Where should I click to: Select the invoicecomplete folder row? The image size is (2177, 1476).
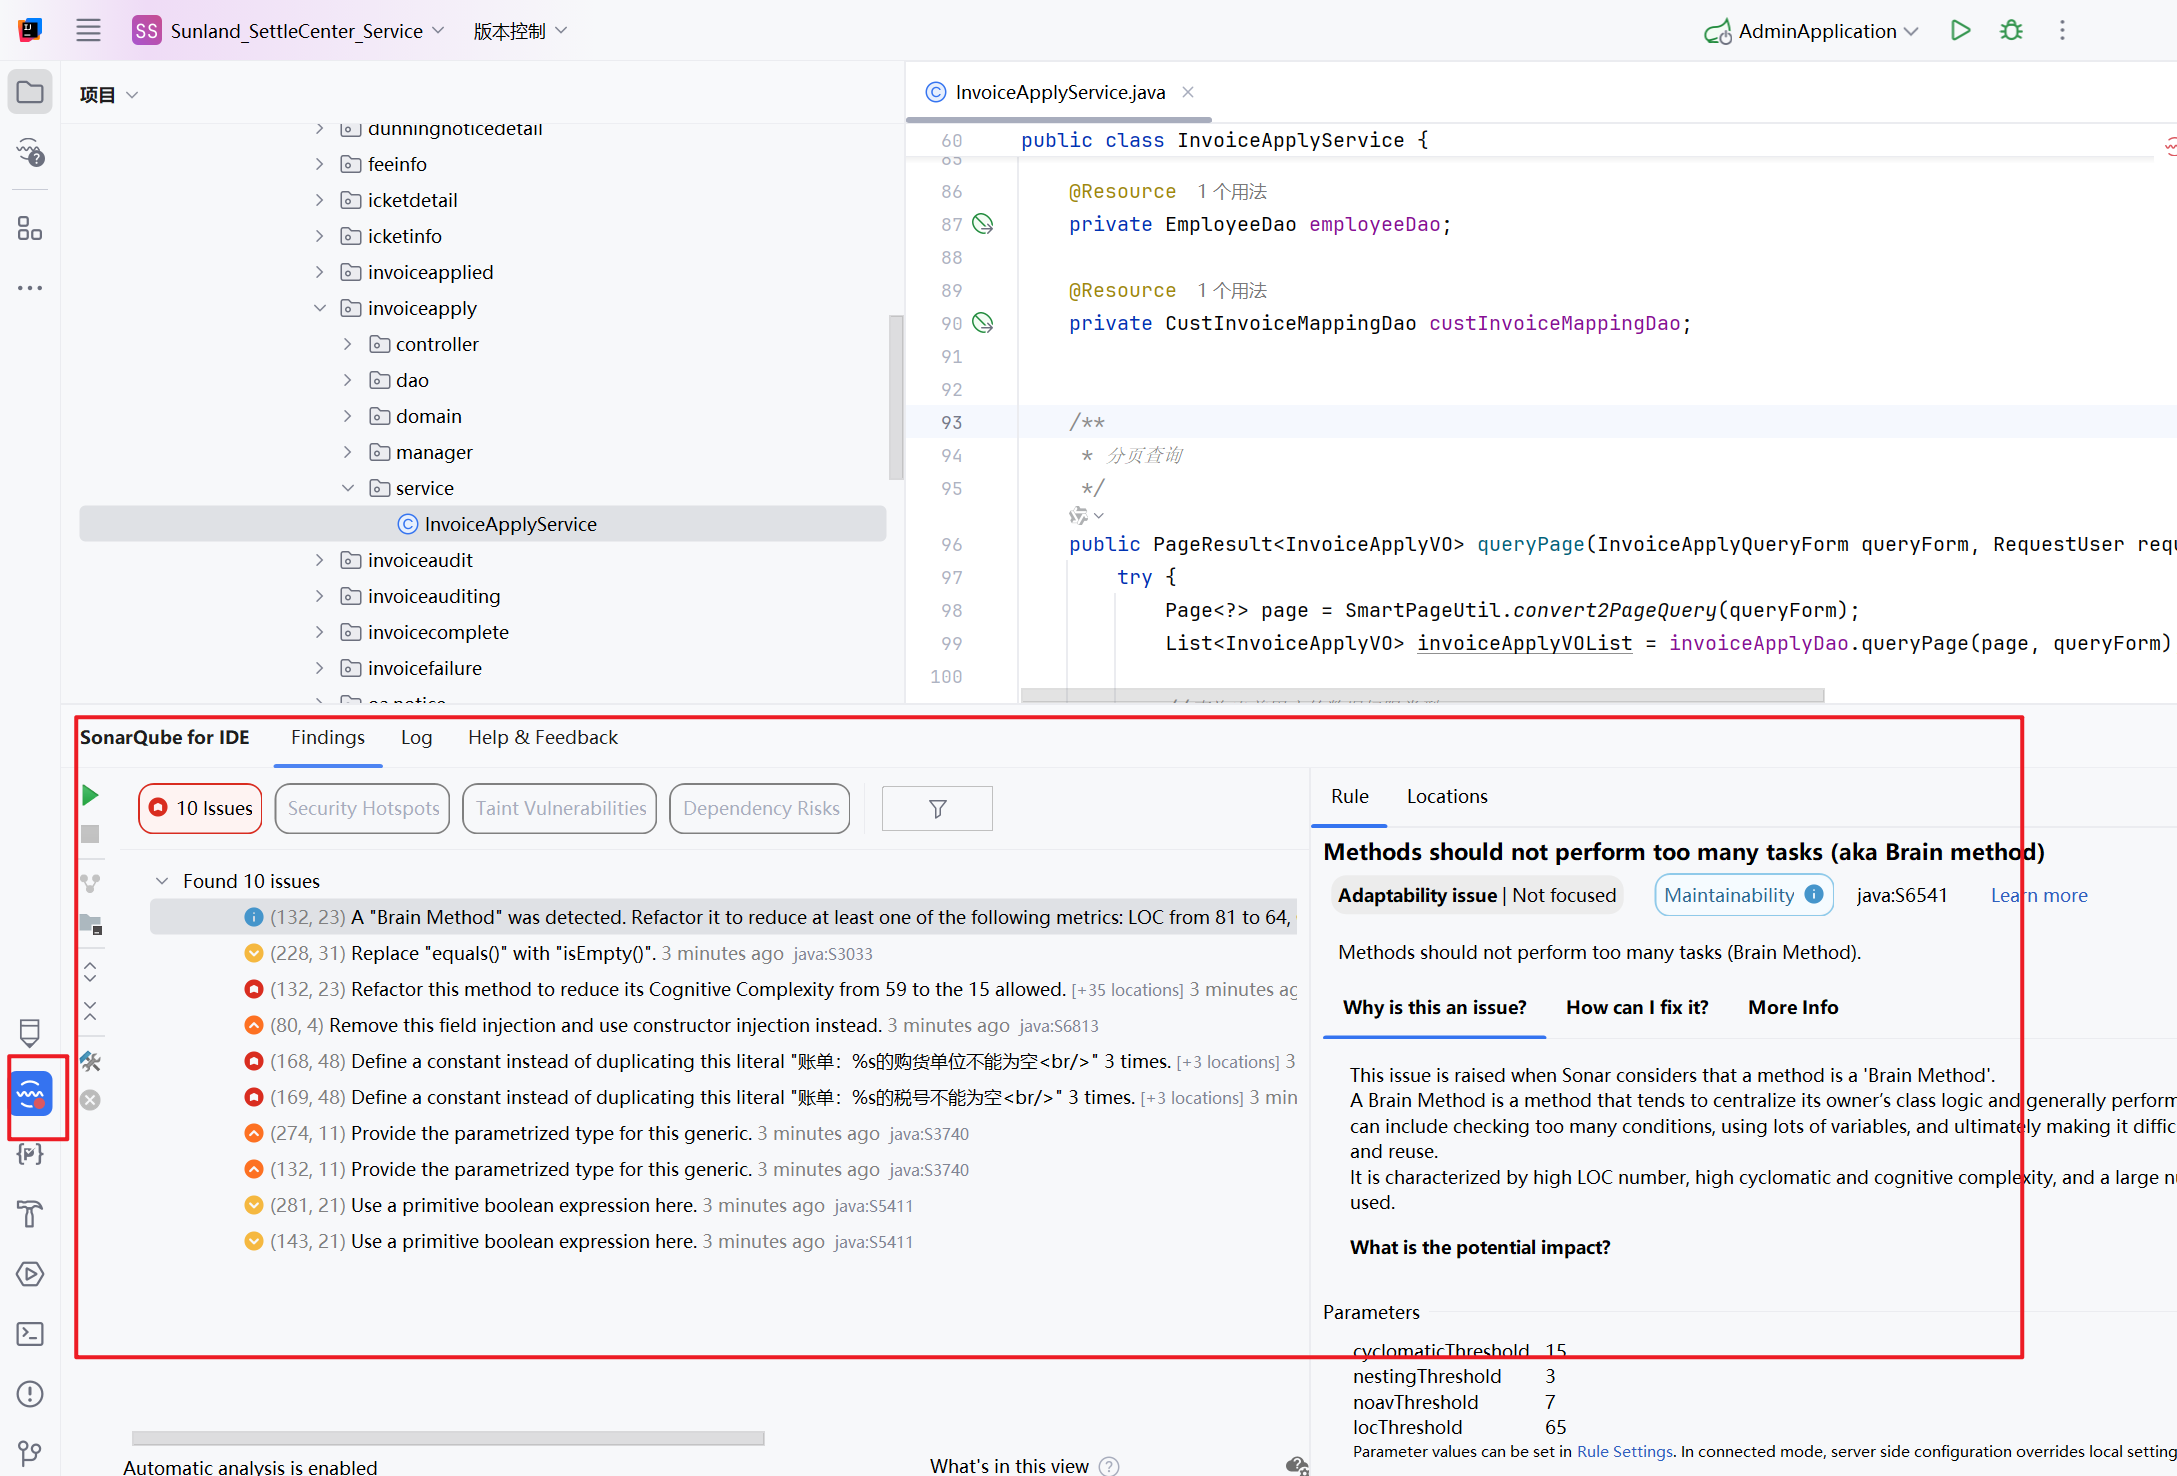click(x=483, y=632)
